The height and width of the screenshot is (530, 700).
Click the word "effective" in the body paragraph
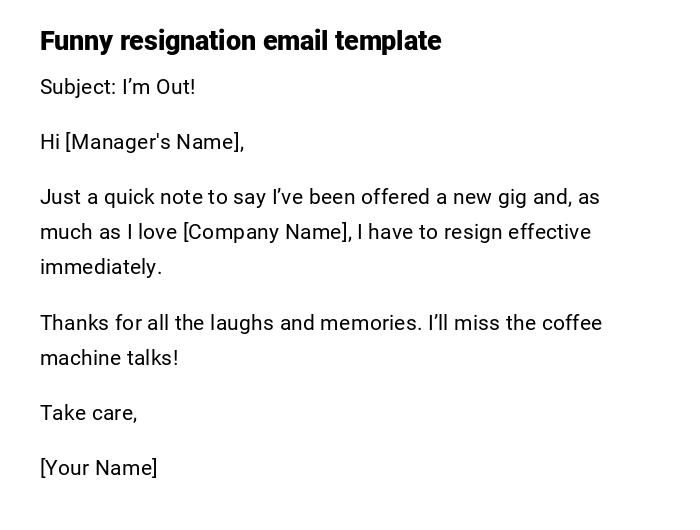(x=549, y=232)
